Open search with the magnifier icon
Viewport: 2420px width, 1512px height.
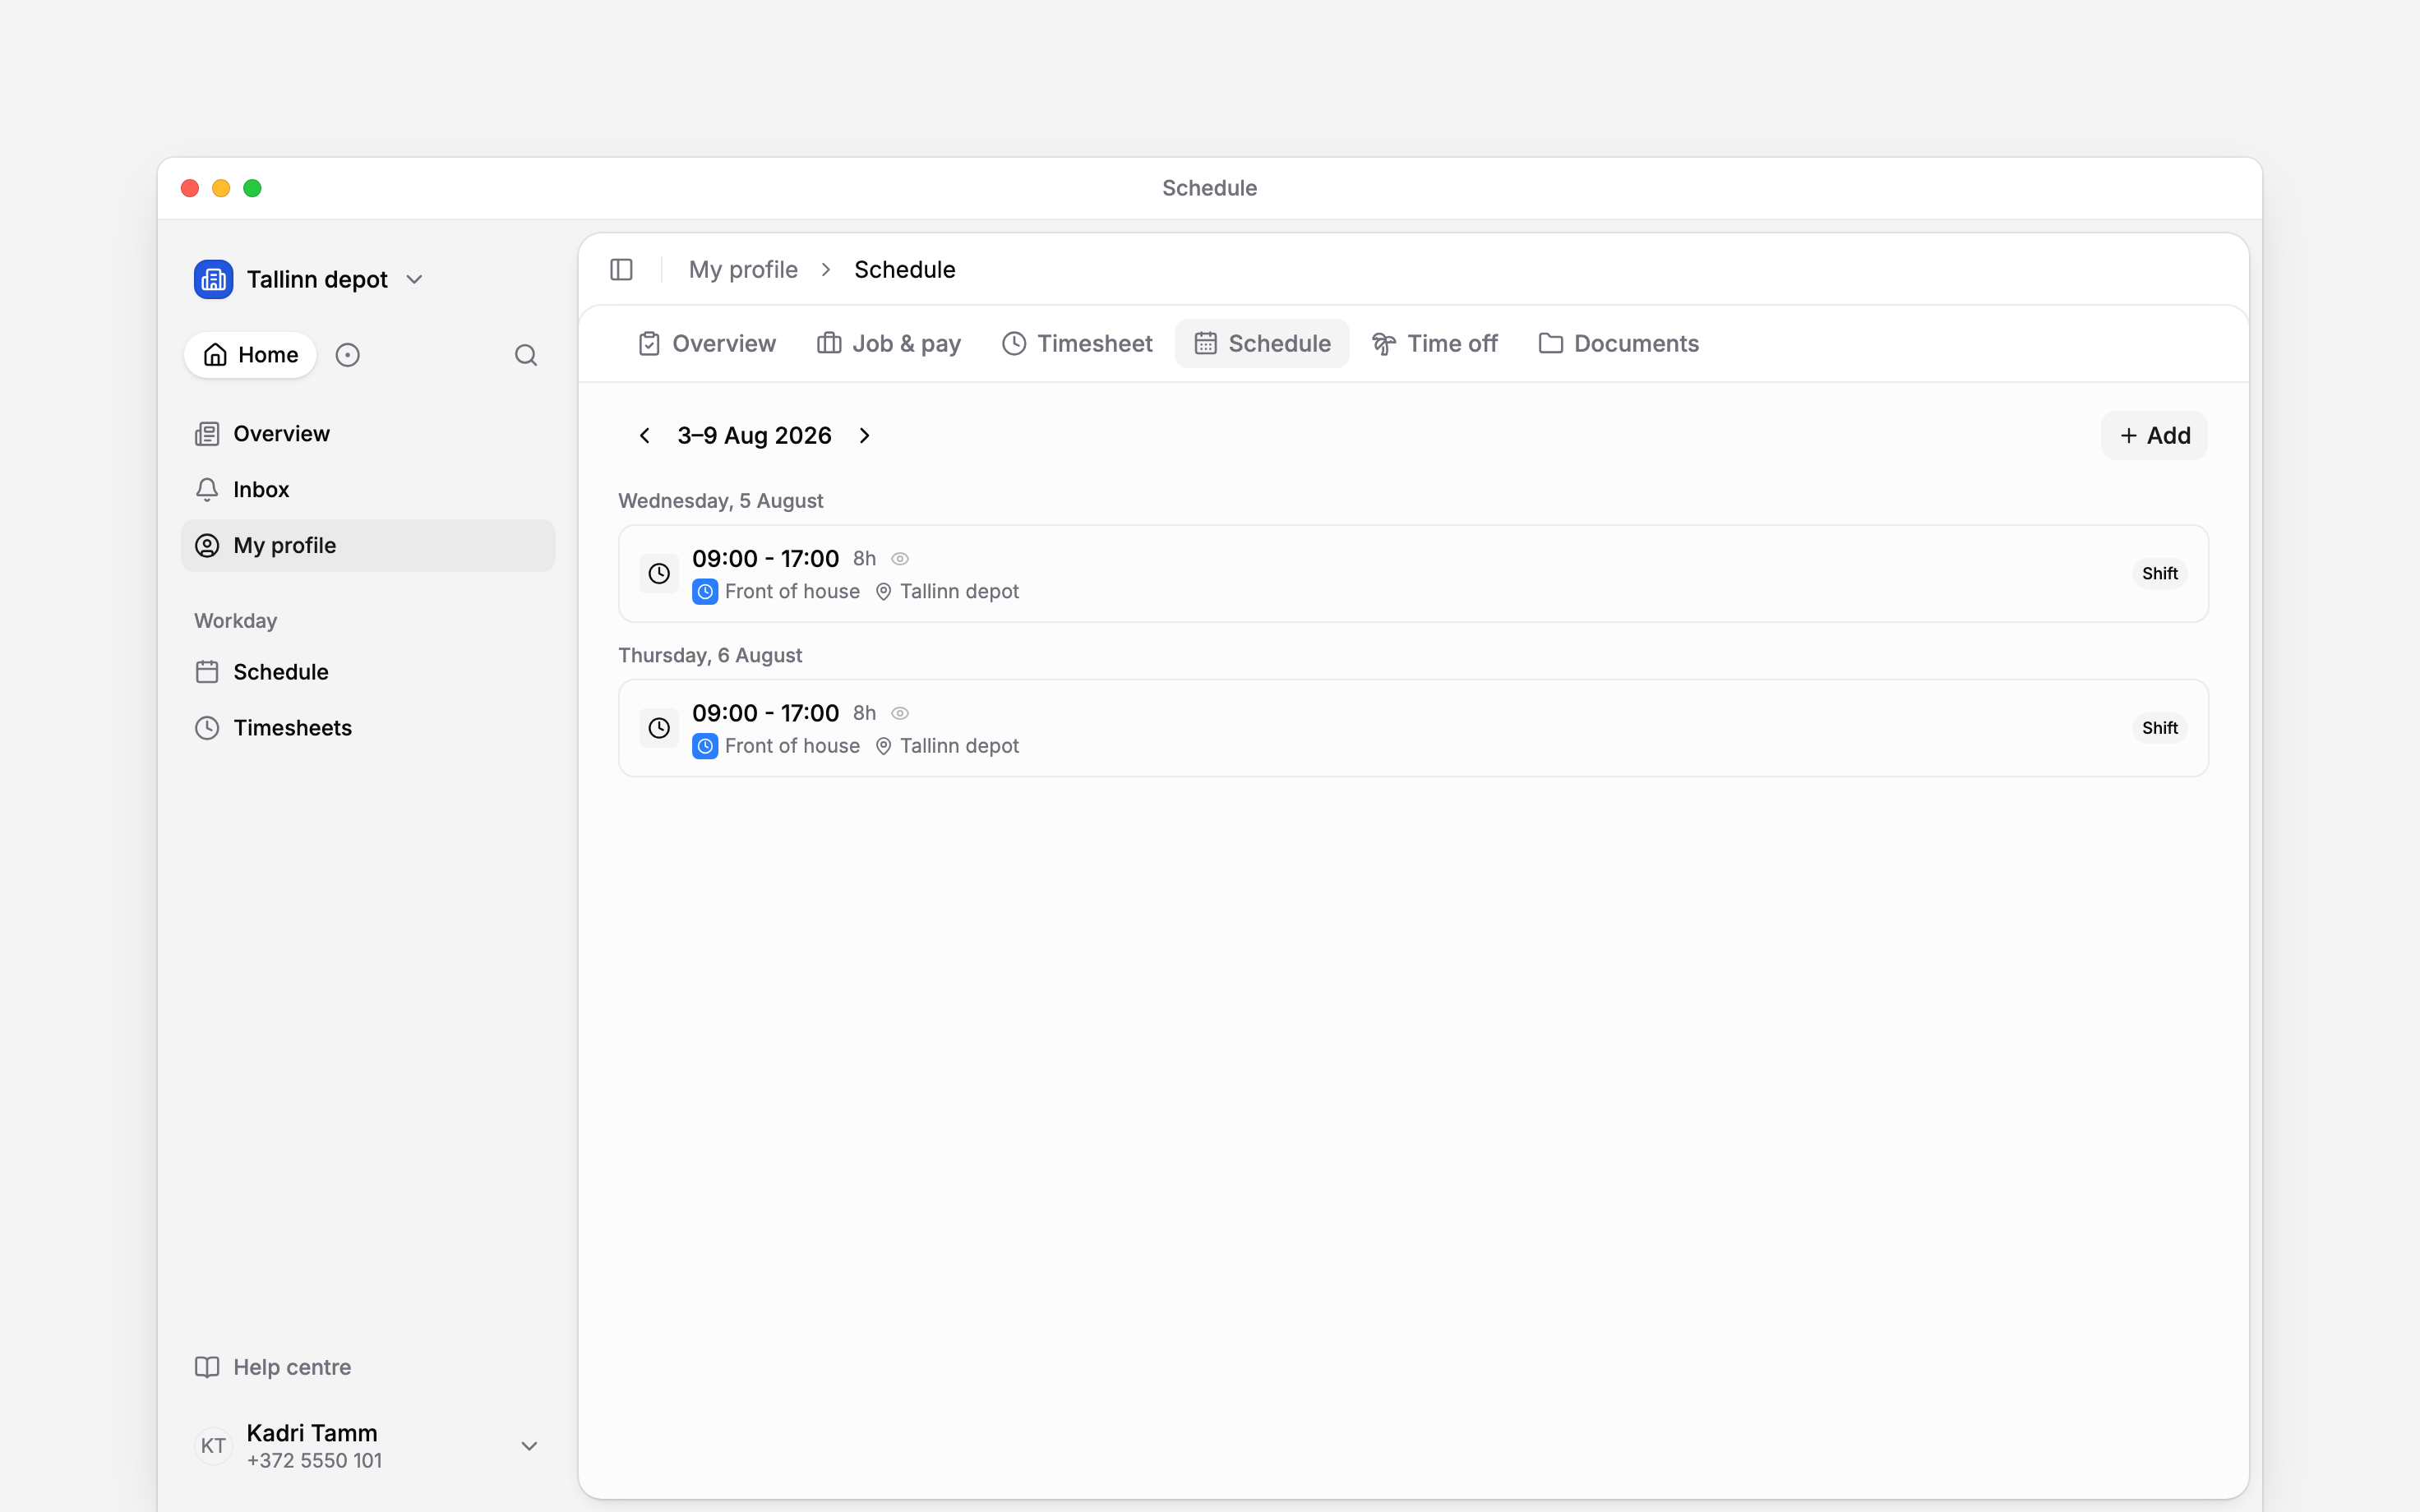tap(526, 355)
